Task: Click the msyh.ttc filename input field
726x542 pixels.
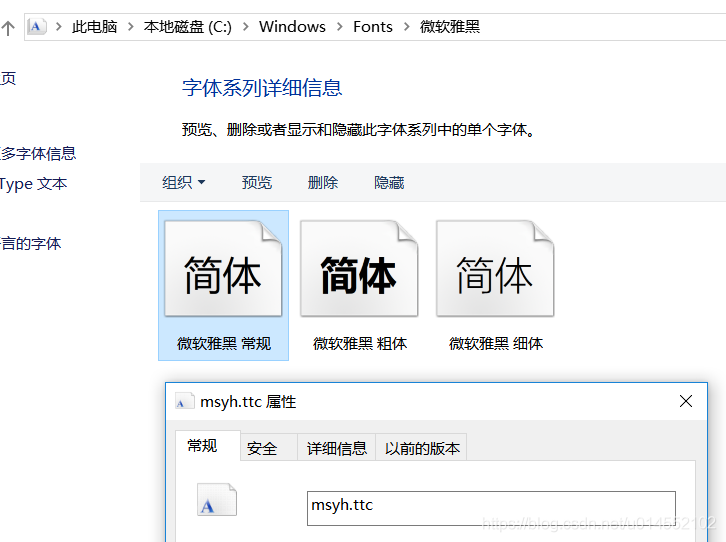Action: coord(491,508)
